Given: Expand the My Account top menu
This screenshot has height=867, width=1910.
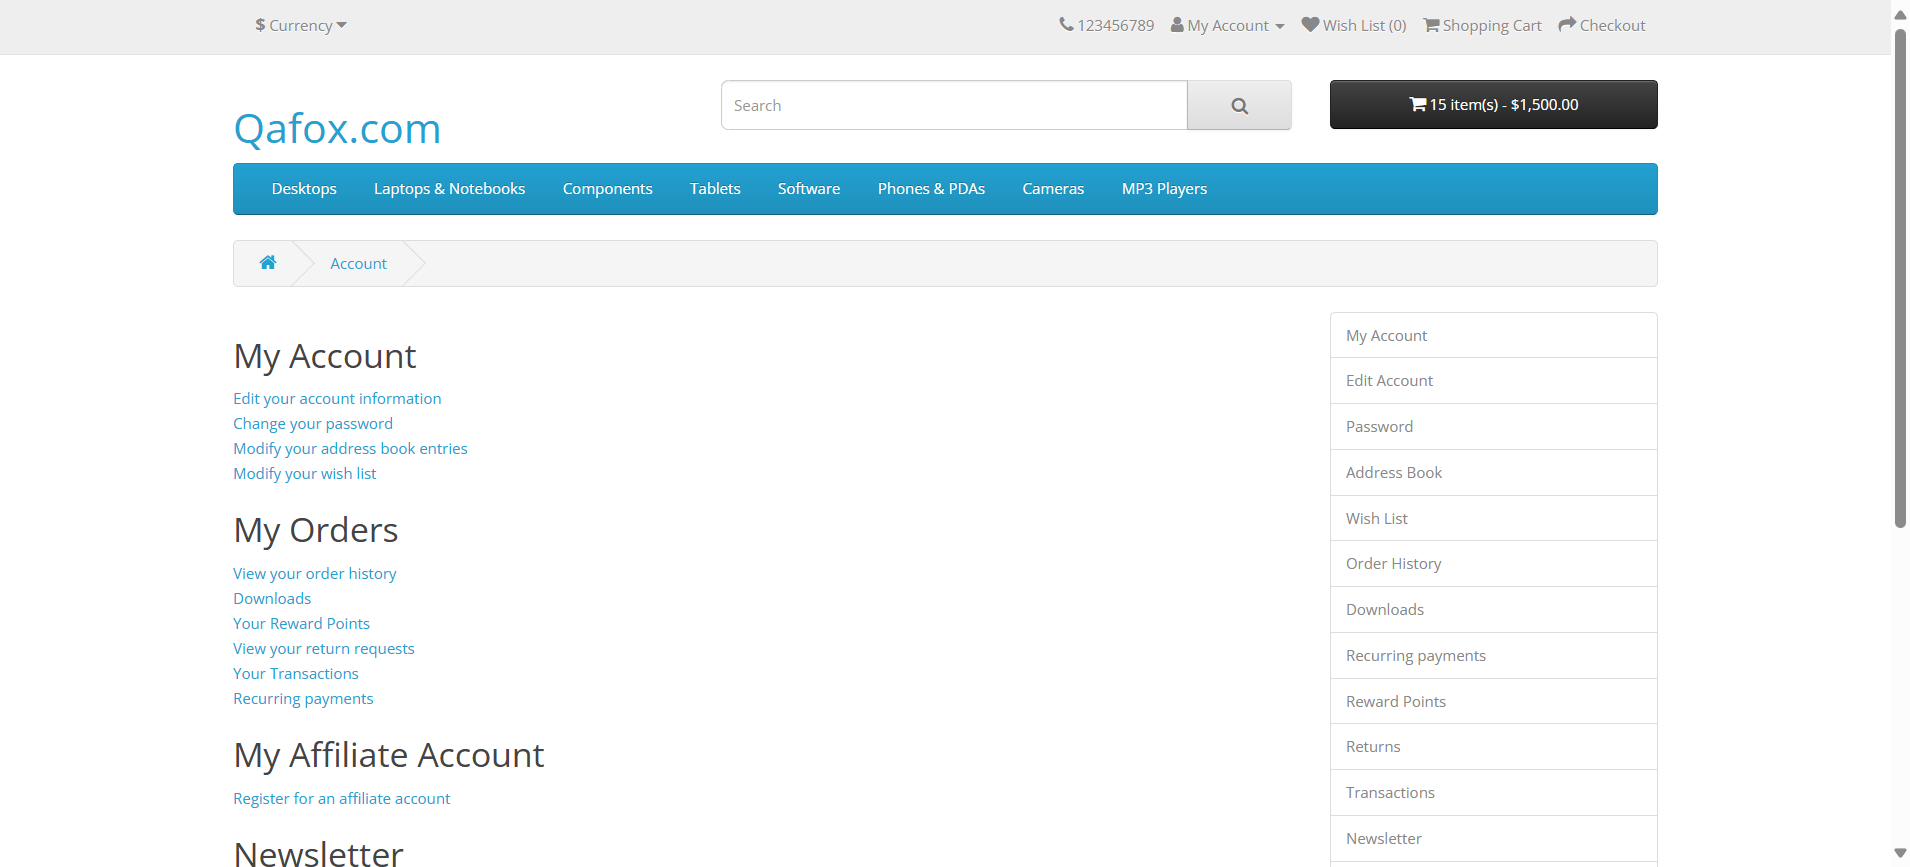Looking at the screenshot, I should pos(1227,25).
